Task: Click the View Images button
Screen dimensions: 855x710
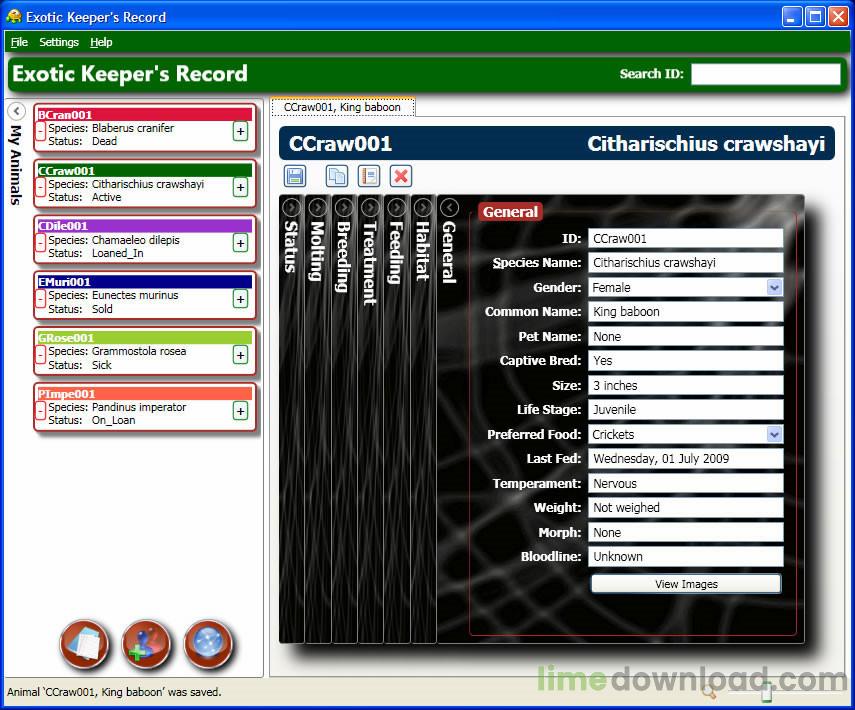Action: click(x=686, y=584)
